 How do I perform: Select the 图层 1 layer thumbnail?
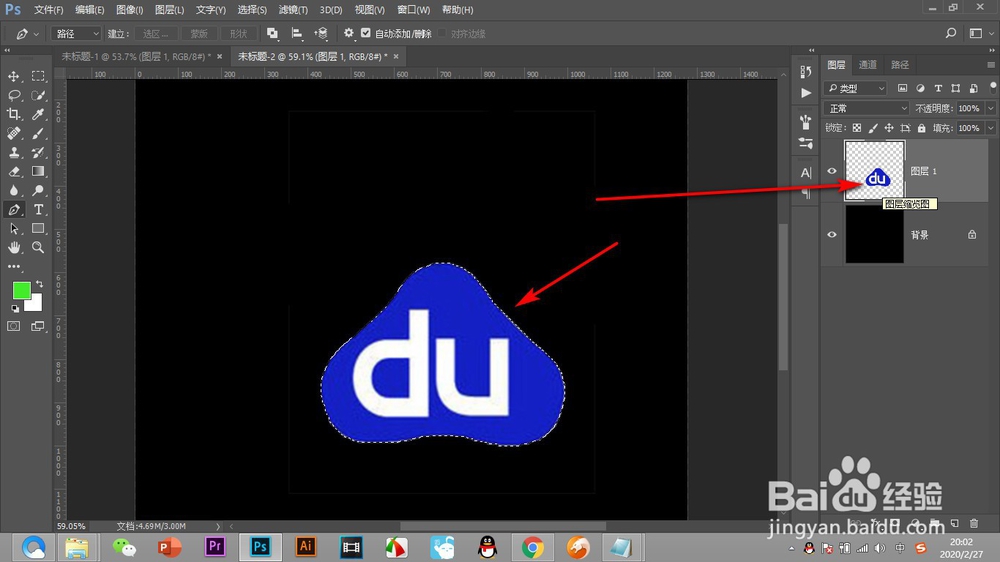coord(874,170)
